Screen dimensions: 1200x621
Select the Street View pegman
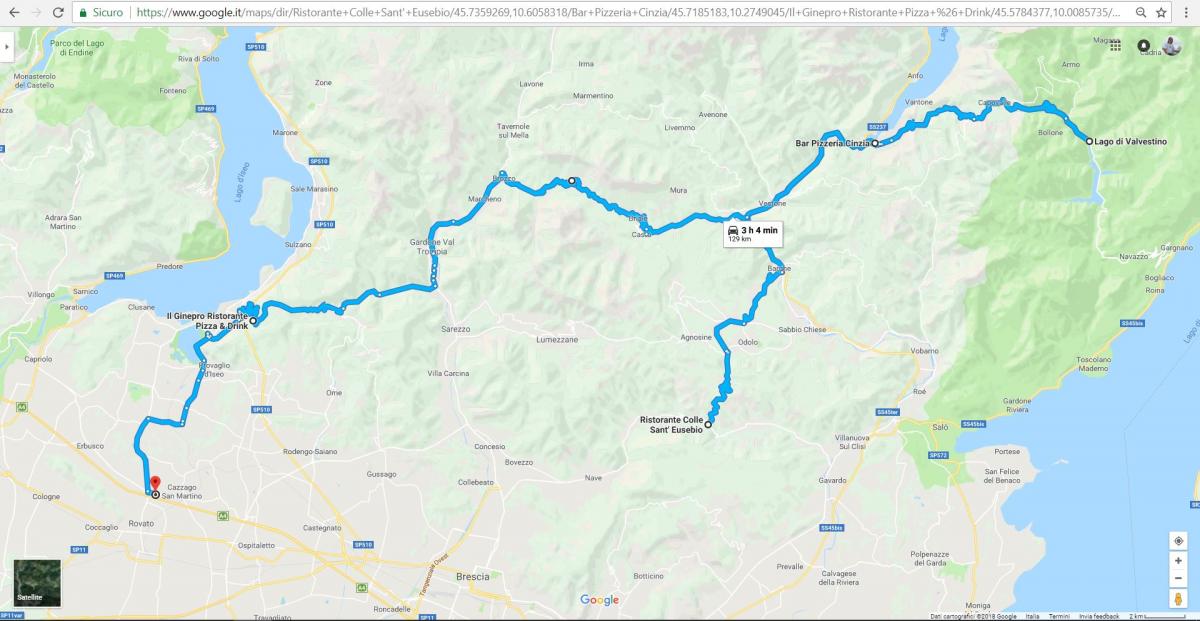[1178, 598]
